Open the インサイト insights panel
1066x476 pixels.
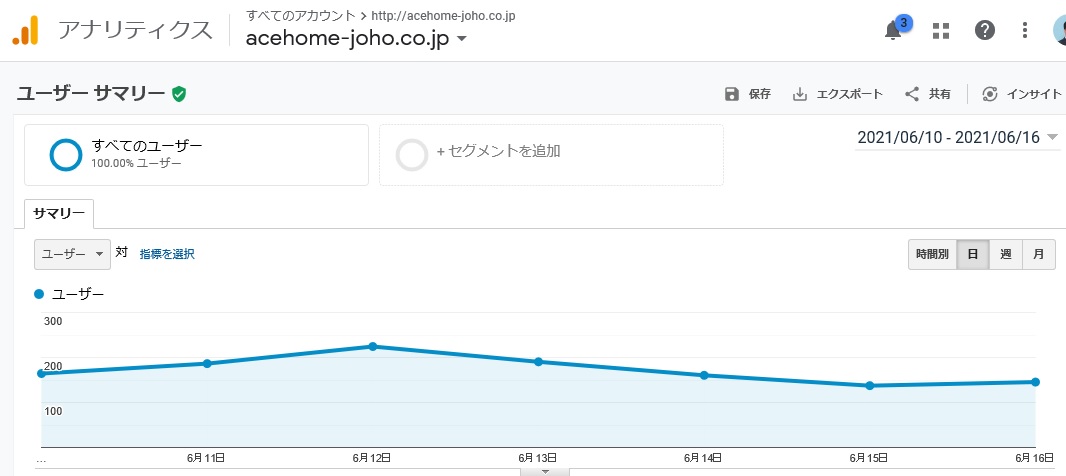(x=1022, y=95)
